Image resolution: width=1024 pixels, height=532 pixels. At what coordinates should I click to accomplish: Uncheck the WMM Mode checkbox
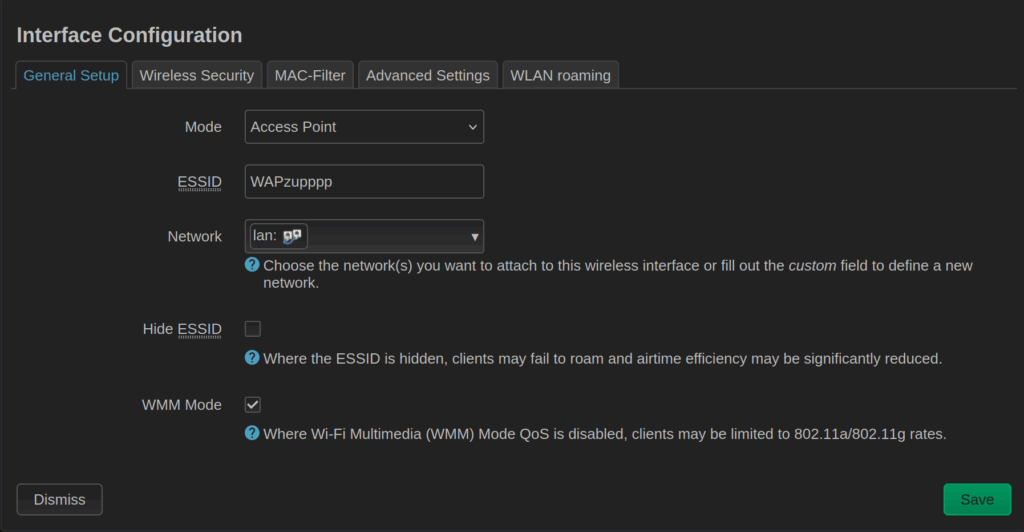coord(253,405)
